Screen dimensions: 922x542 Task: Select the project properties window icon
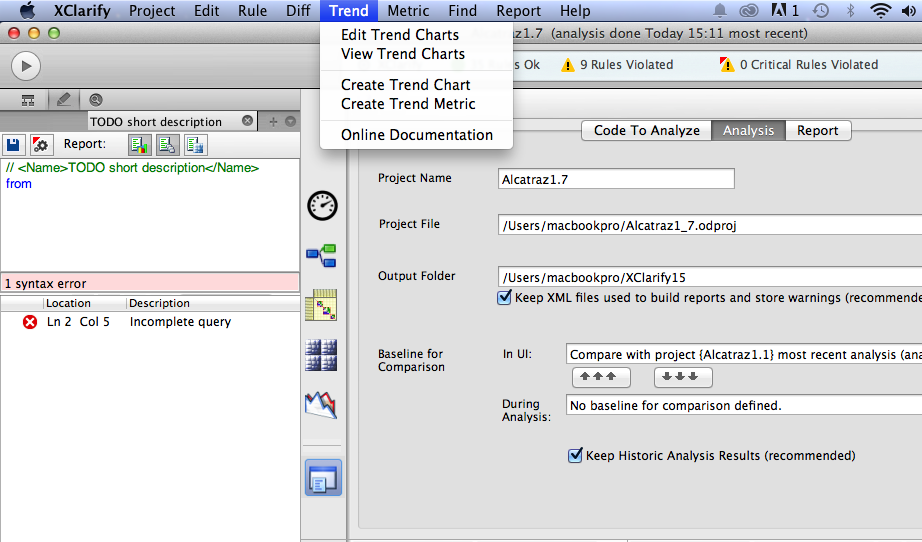[x=323, y=478]
